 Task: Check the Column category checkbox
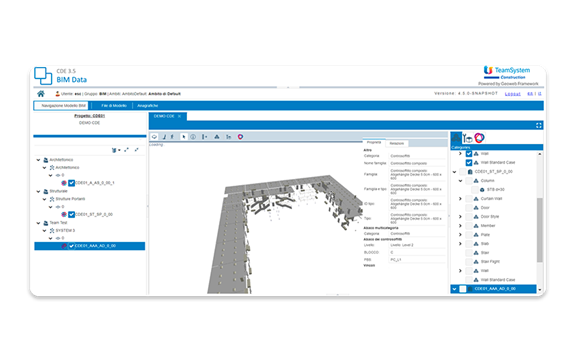[x=469, y=181]
